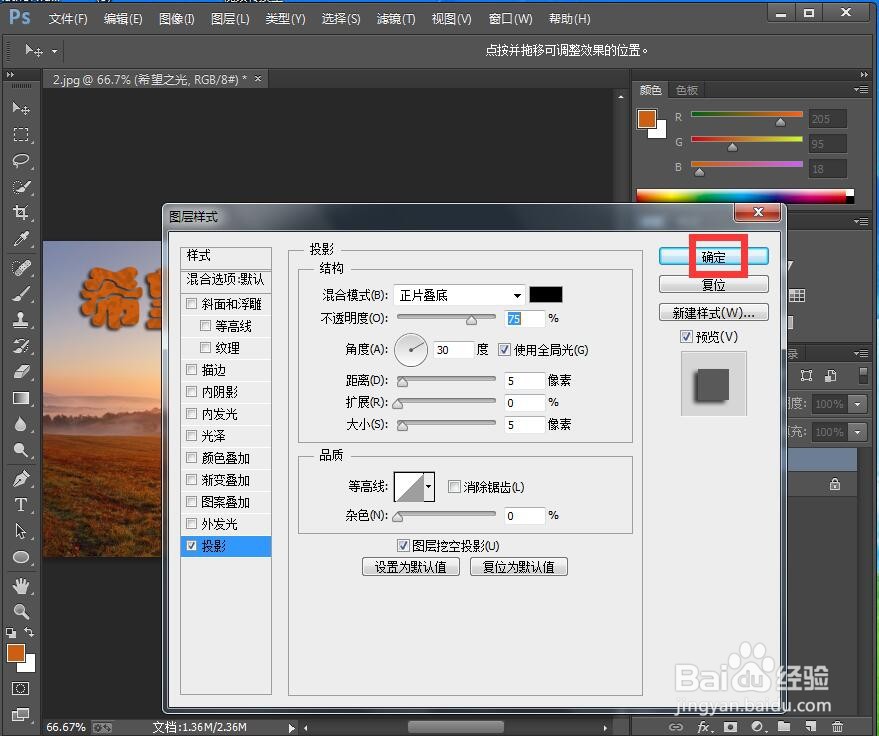Click the OK button in Layer Style dialog

pyautogui.click(x=713, y=255)
